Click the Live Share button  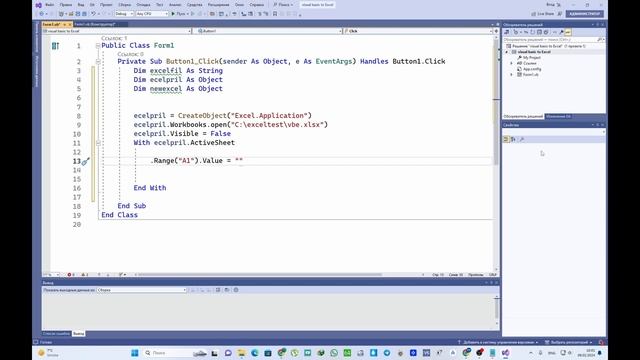(543, 14)
